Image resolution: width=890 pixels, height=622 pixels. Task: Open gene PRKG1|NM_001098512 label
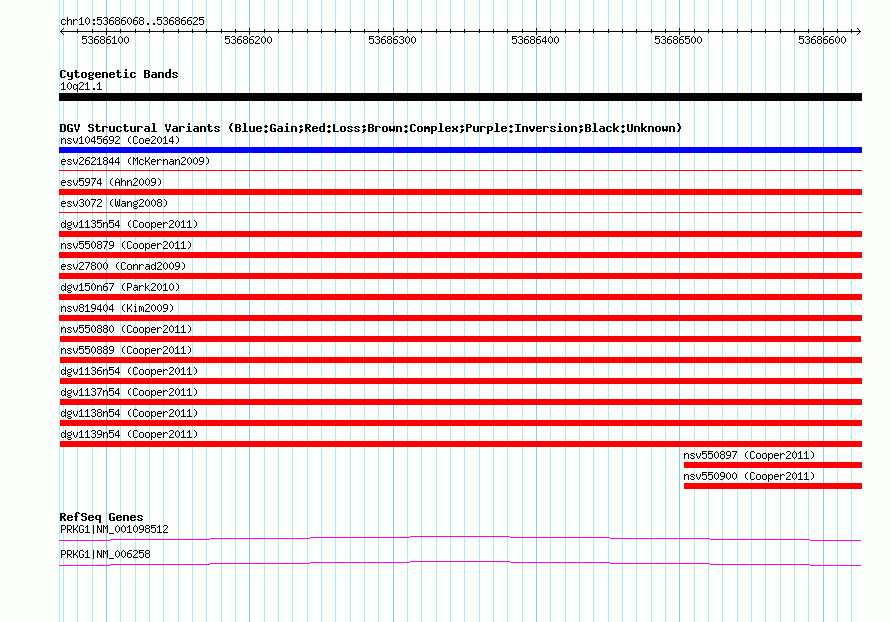coord(114,529)
